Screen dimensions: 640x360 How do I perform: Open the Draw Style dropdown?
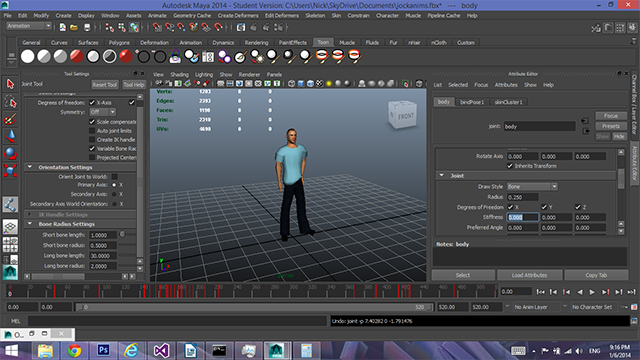[x=532, y=187]
